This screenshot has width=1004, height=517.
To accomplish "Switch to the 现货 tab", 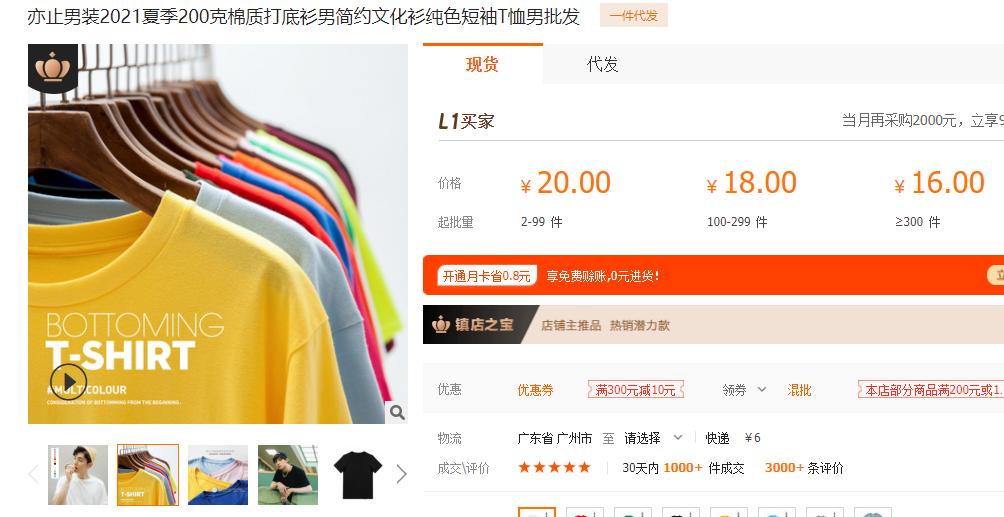I will (x=483, y=64).
